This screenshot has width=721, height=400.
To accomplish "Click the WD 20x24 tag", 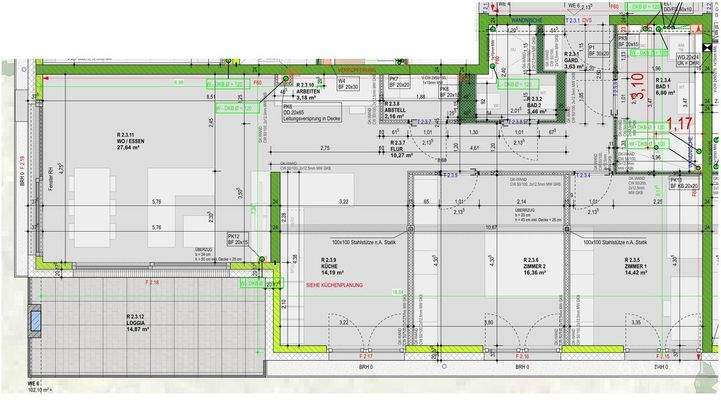I will point(687,59).
